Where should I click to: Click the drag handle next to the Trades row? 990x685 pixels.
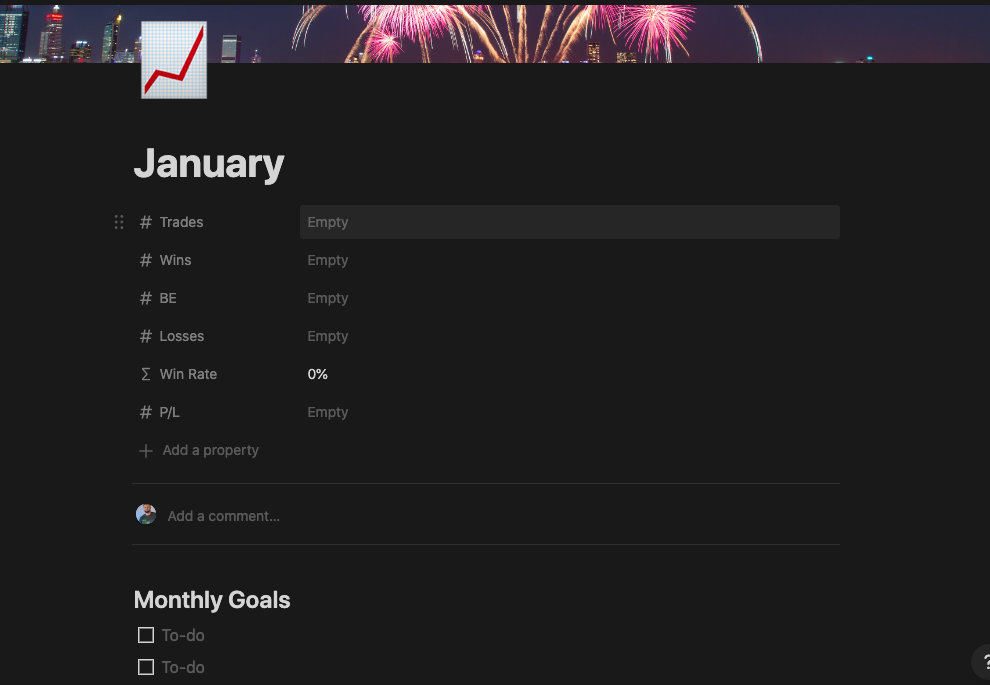(119, 222)
